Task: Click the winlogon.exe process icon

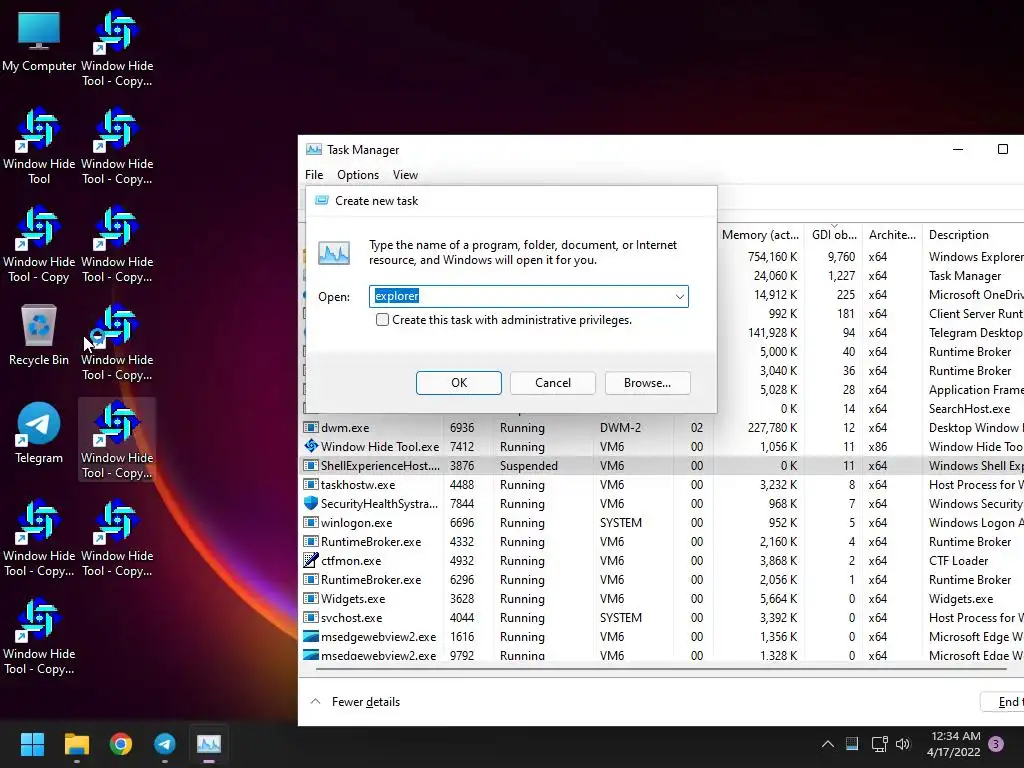Action: 311,522
